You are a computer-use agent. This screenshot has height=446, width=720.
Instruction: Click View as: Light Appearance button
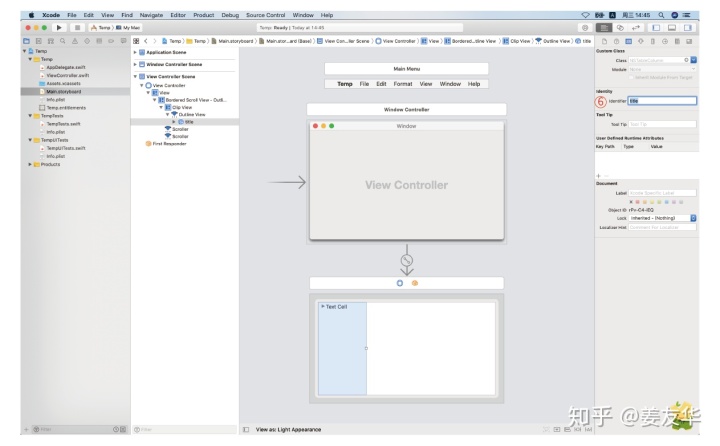click(x=288, y=429)
